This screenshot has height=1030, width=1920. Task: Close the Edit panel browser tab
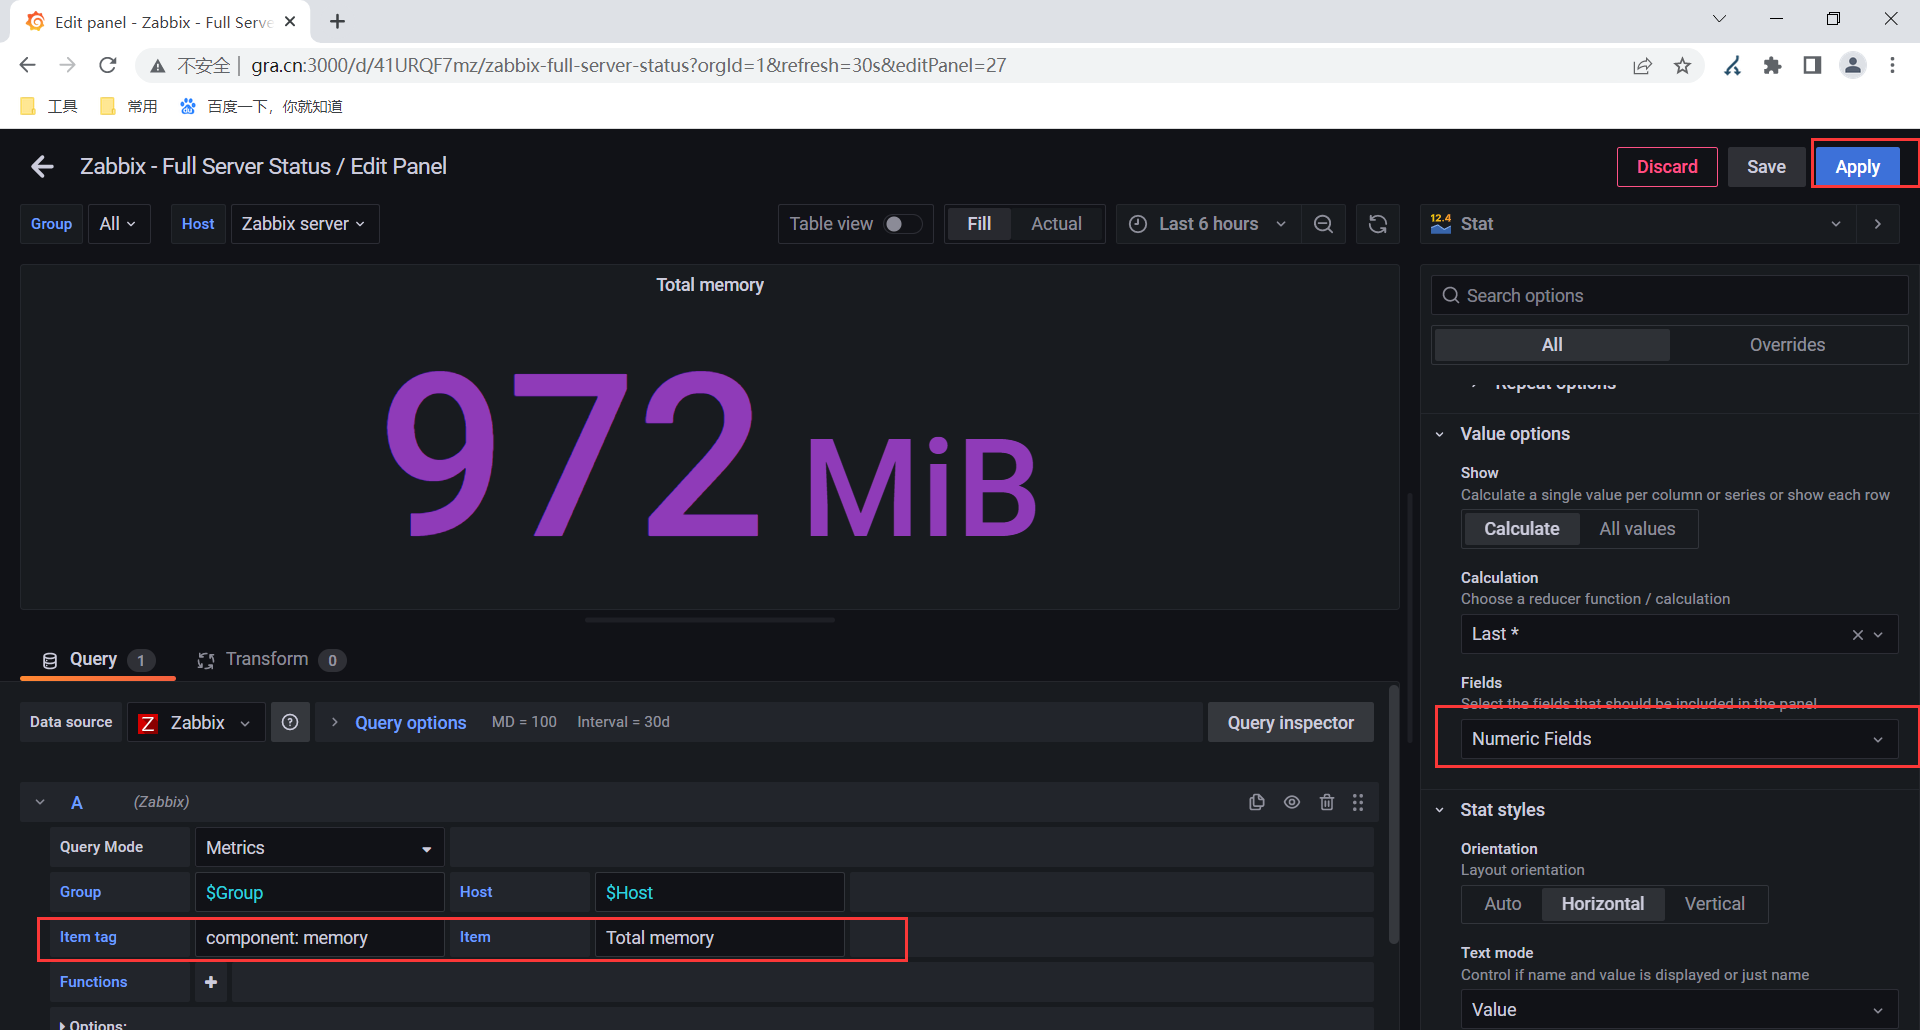[x=290, y=21]
